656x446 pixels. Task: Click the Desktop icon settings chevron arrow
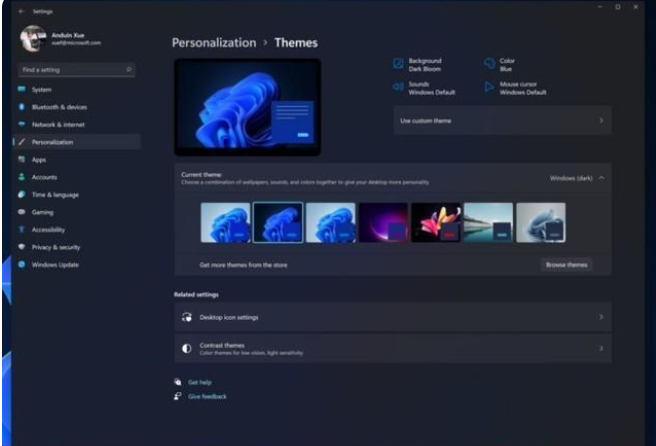[x=601, y=317]
